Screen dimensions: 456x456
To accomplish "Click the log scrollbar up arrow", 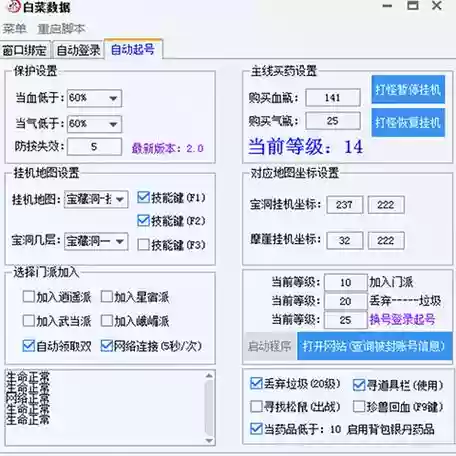I will click(209, 376).
